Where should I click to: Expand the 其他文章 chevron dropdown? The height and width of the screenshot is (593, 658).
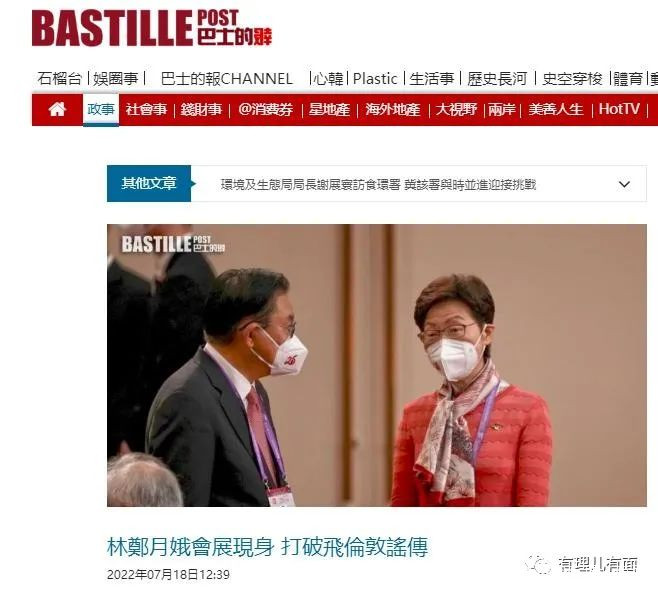tap(624, 184)
